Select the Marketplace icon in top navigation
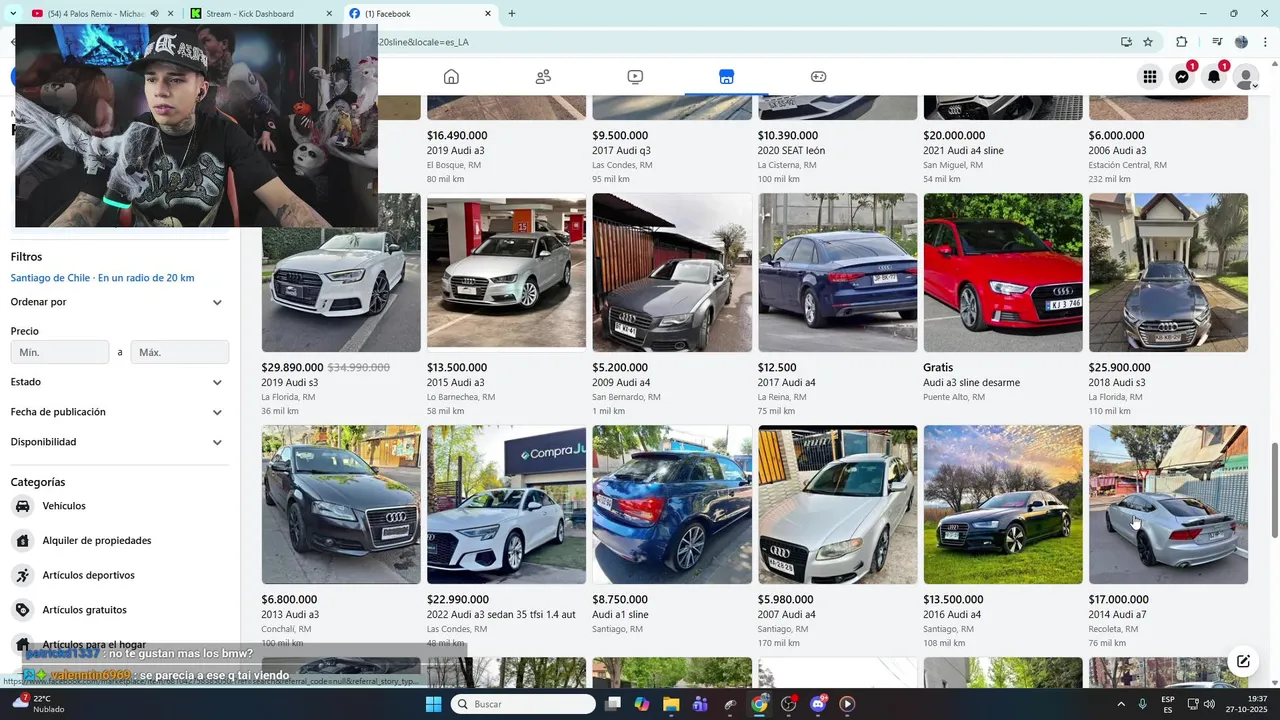1280x720 pixels. tap(727, 77)
